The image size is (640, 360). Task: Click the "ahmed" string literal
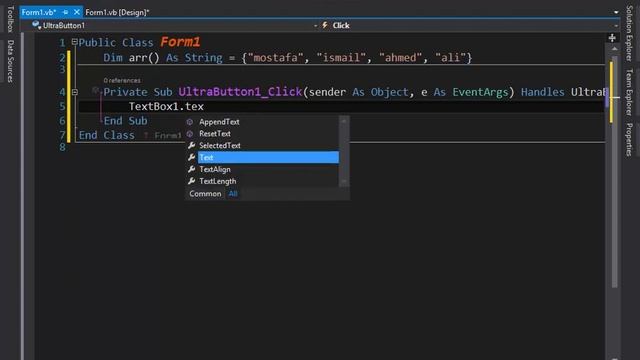(x=401, y=58)
